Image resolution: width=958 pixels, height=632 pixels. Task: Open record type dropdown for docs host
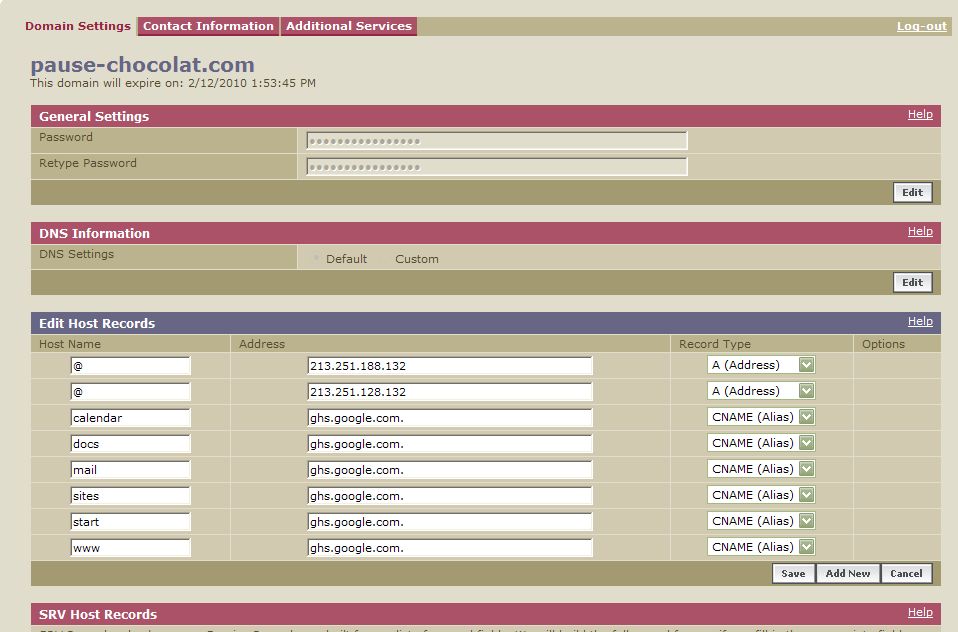(x=761, y=443)
